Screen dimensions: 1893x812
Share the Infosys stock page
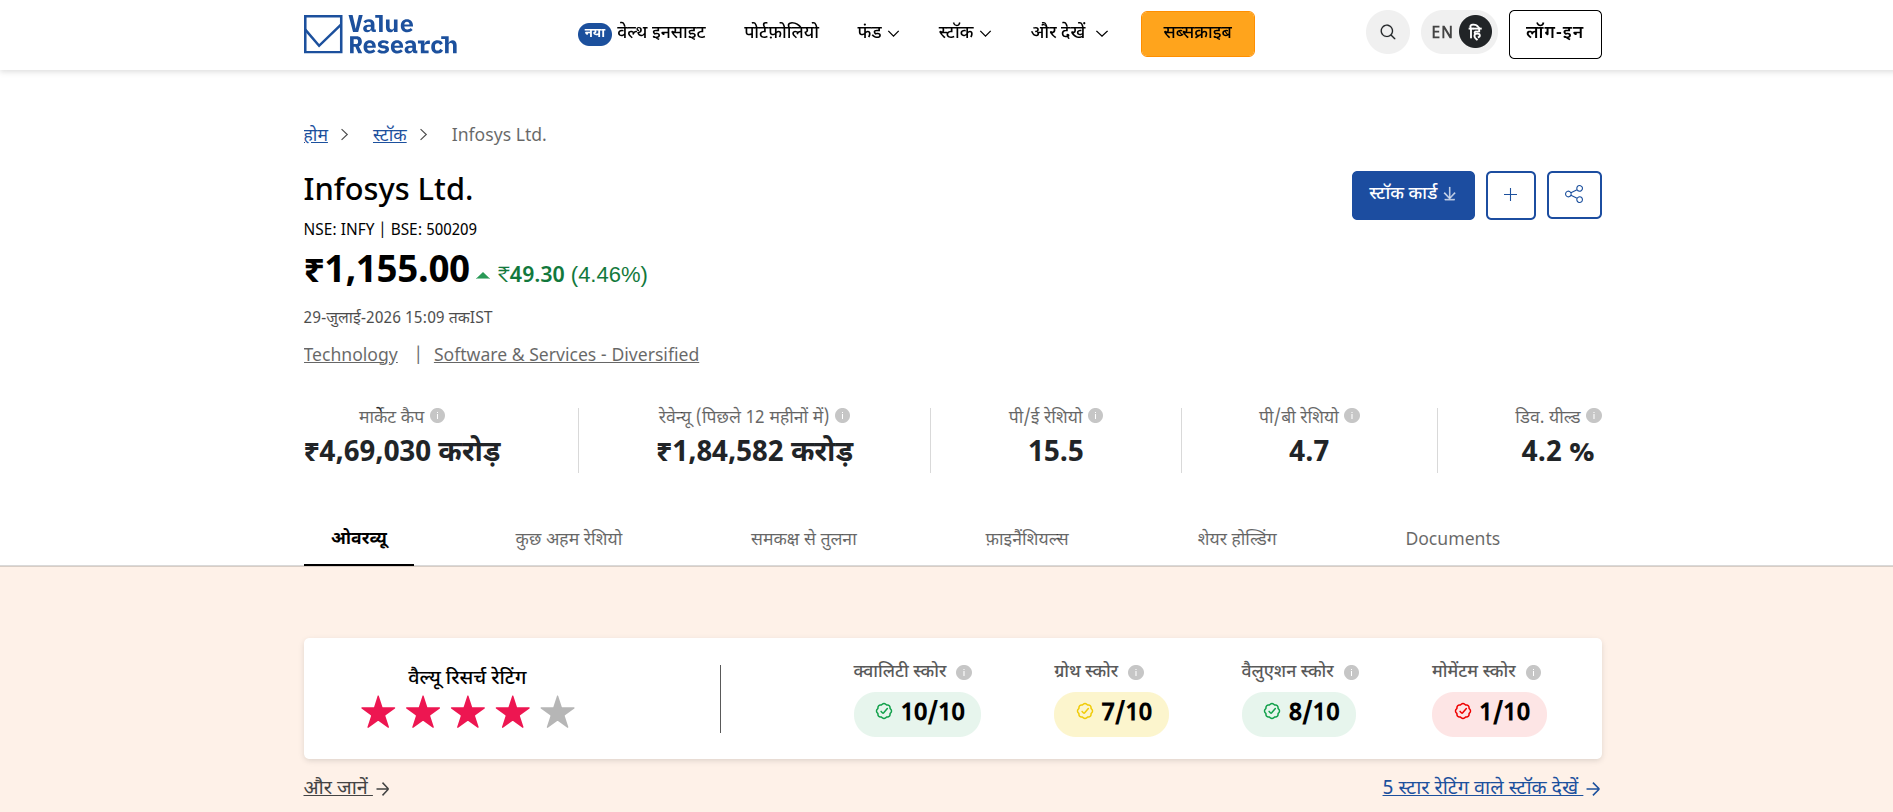[x=1574, y=195]
